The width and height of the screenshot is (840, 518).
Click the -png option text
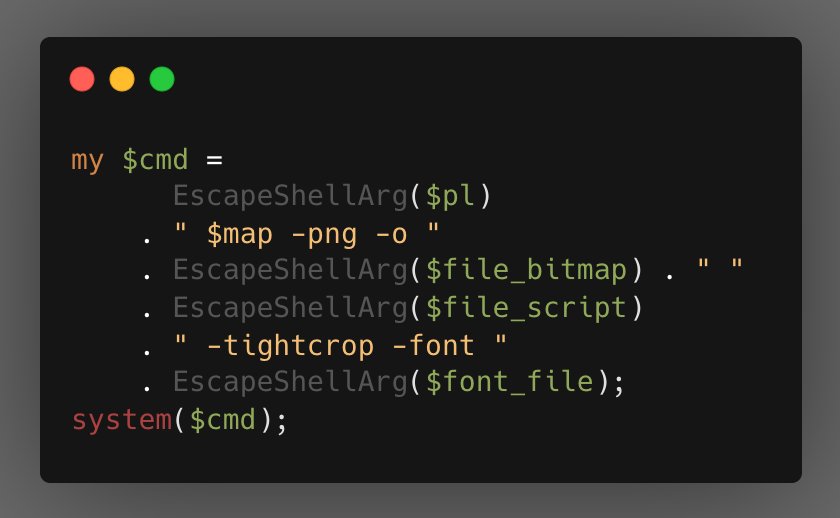click(324, 235)
